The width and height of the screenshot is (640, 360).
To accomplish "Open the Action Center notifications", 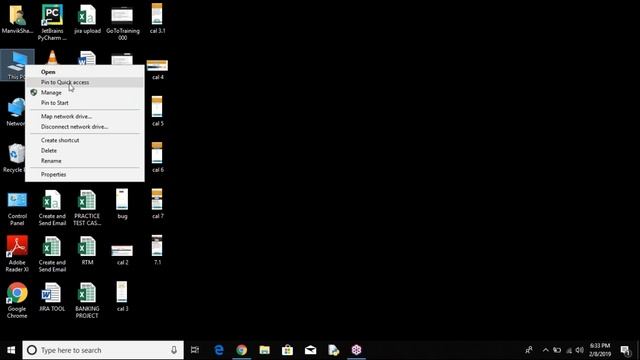I will point(625,350).
